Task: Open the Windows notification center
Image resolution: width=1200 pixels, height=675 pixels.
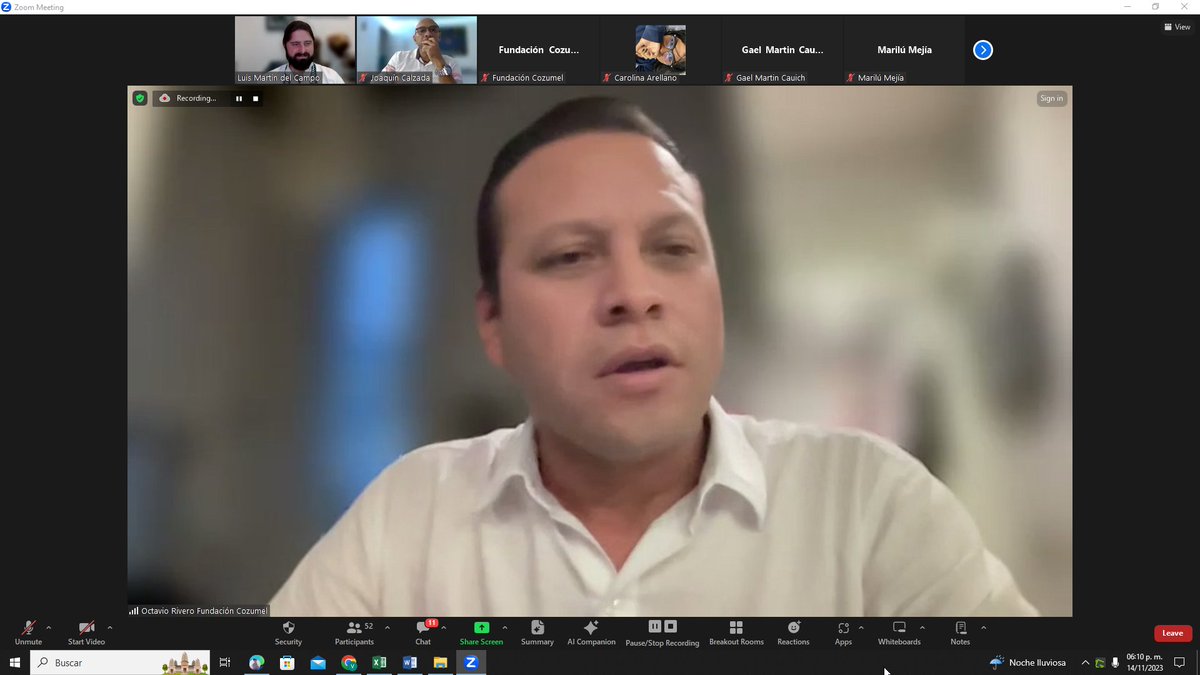Action: tap(1179, 662)
